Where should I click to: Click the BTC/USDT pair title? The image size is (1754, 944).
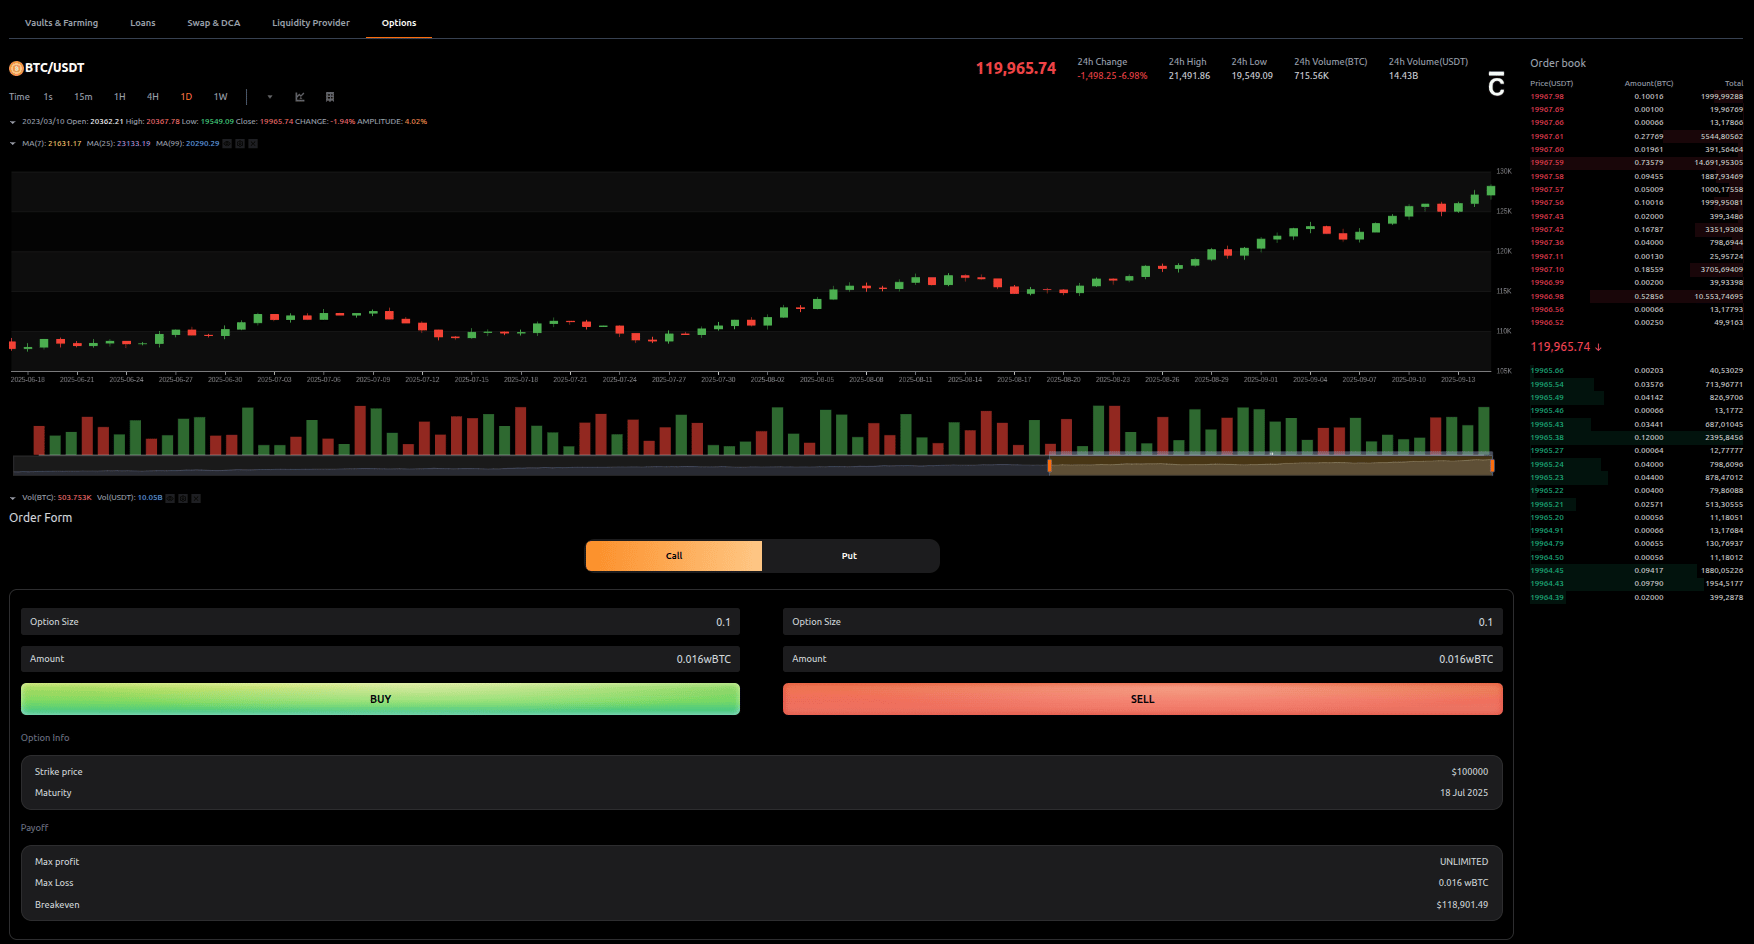pyautogui.click(x=55, y=68)
